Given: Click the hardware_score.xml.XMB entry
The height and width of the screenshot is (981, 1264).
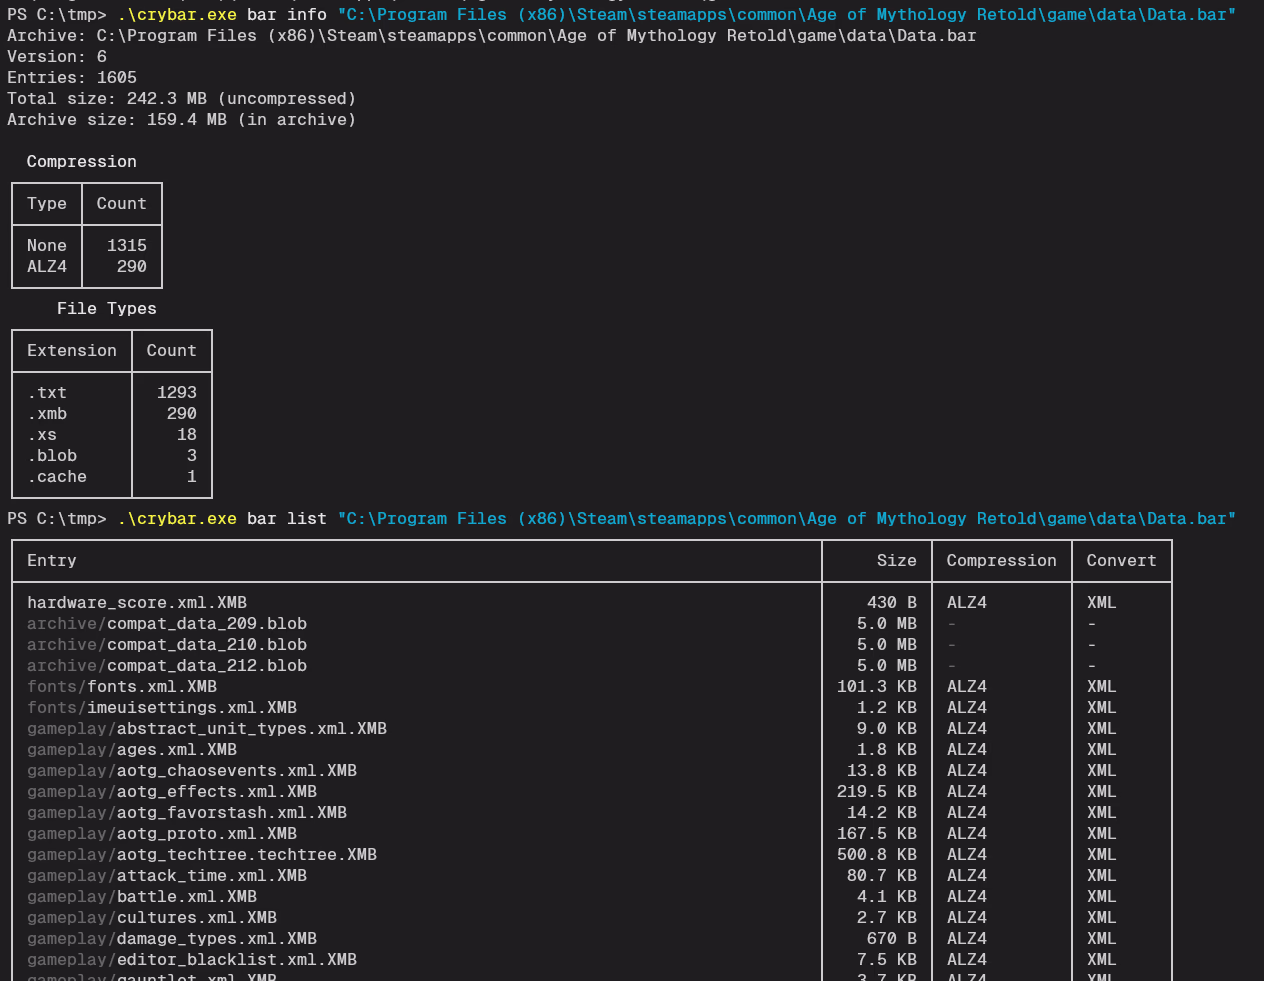Looking at the screenshot, I should (137, 602).
